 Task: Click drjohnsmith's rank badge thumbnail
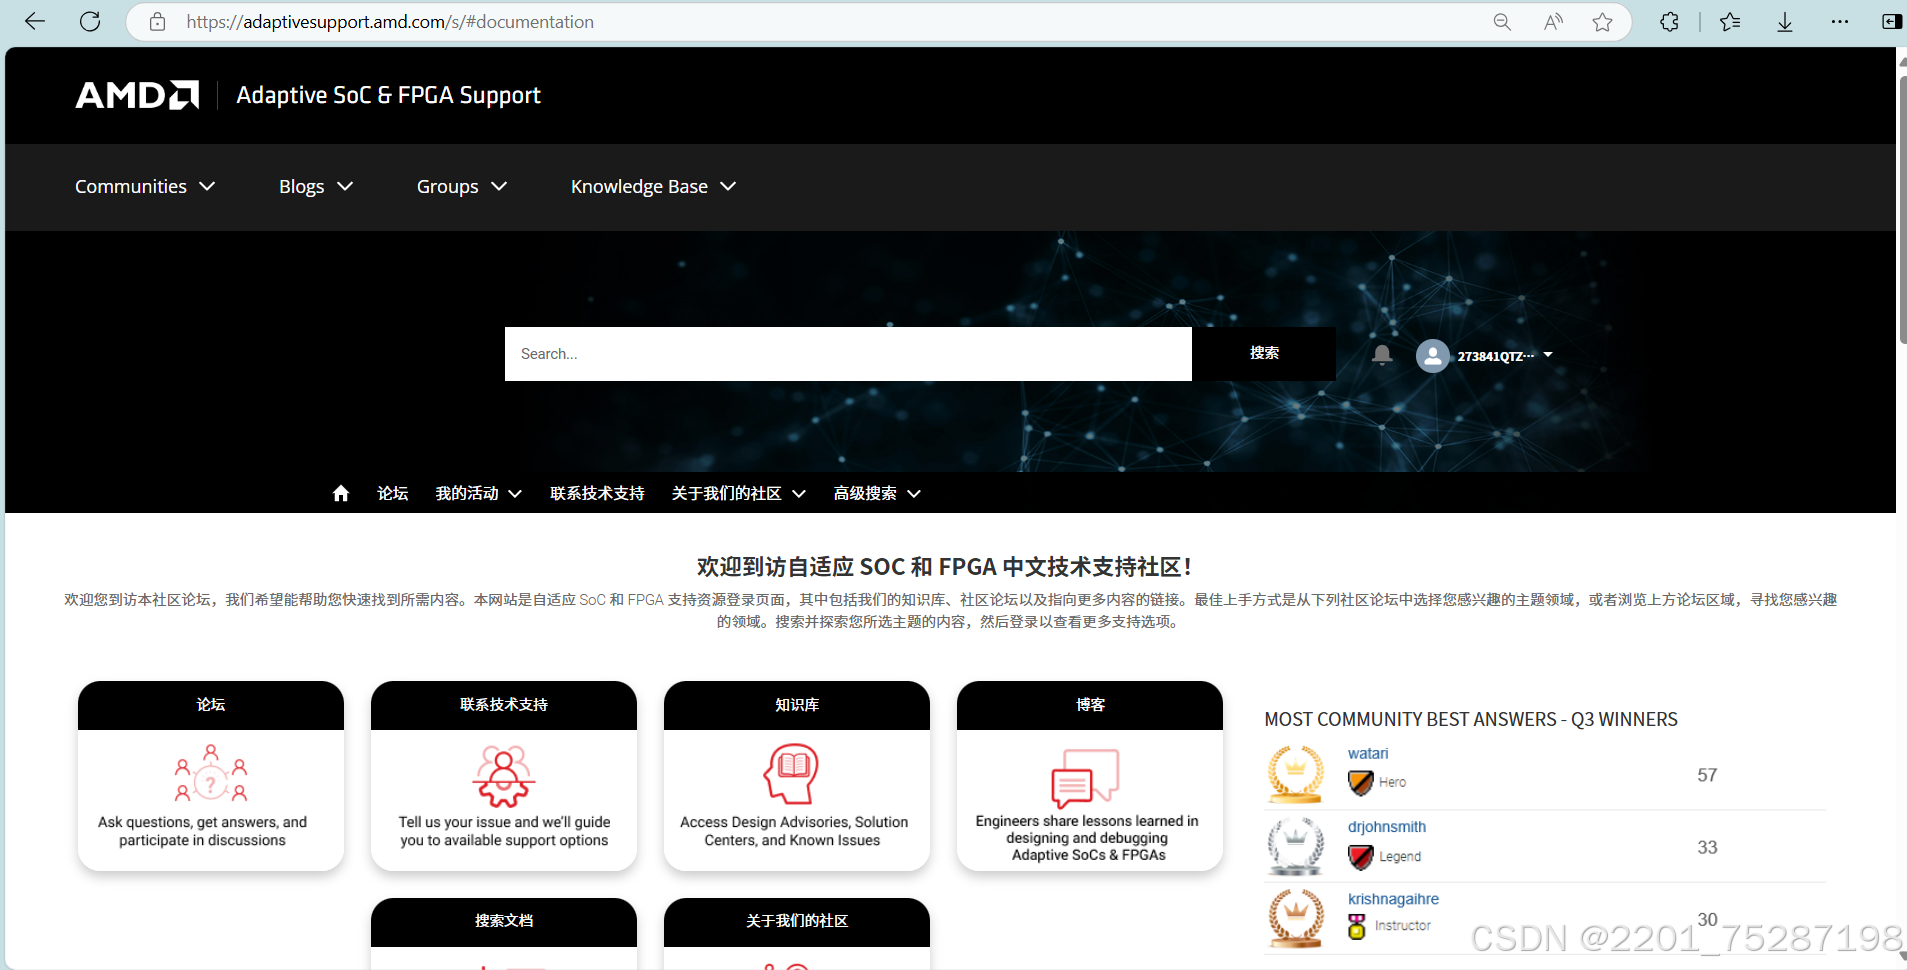[1295, 846]
